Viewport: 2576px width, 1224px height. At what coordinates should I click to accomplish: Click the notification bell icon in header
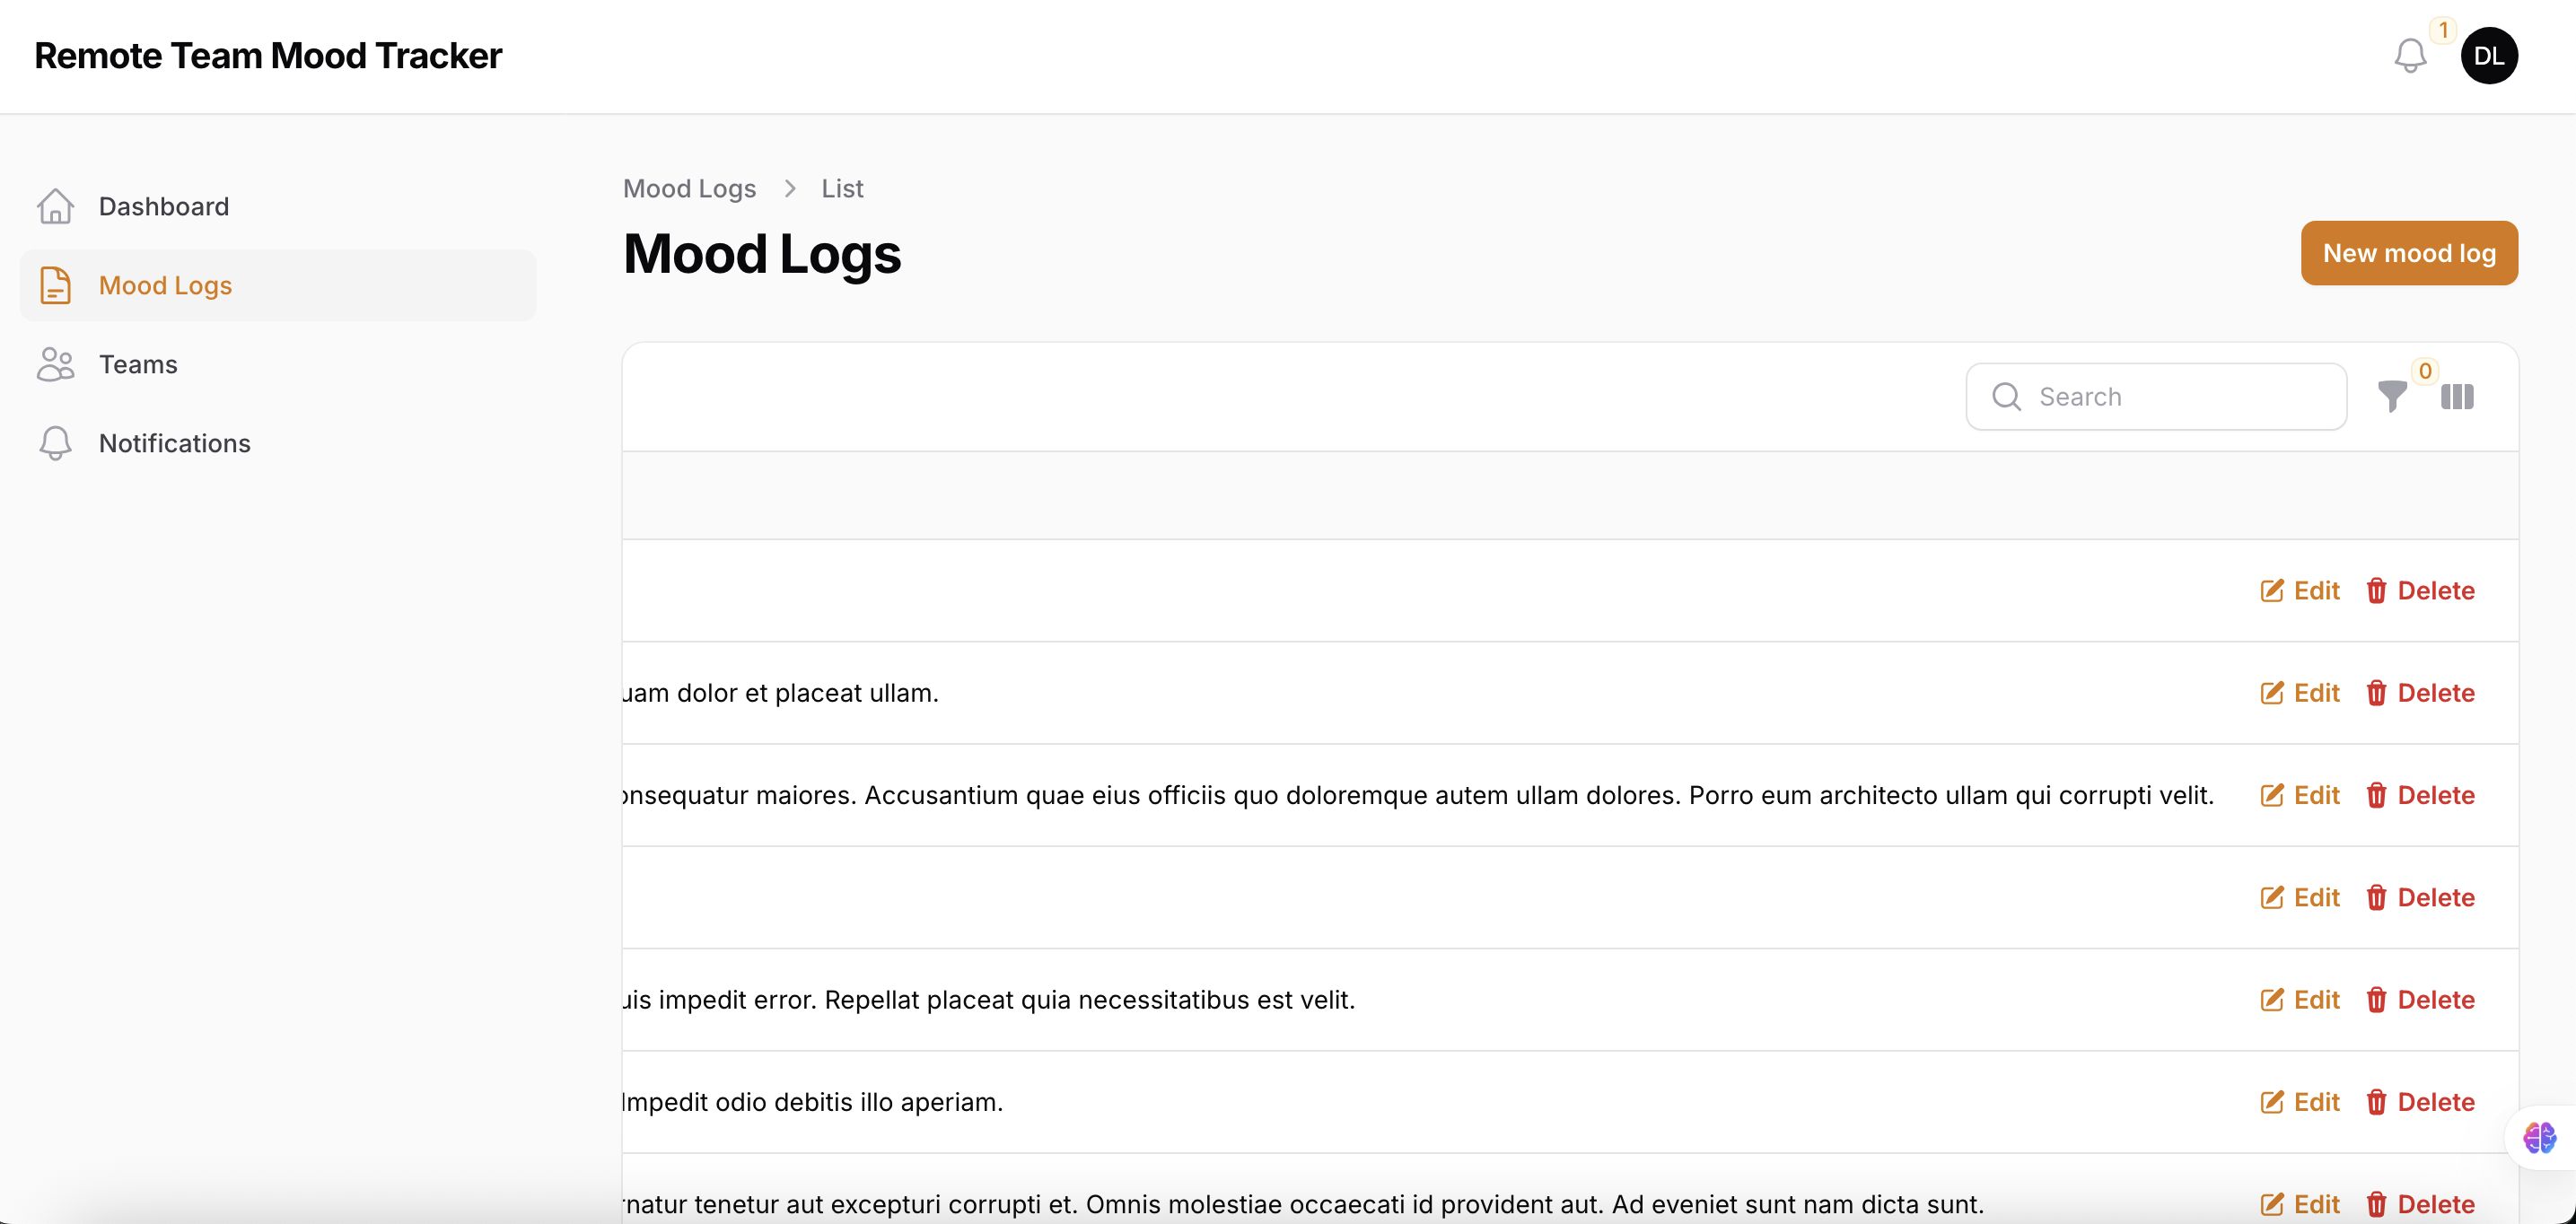pyautogui.click(x=2410, y=56)
